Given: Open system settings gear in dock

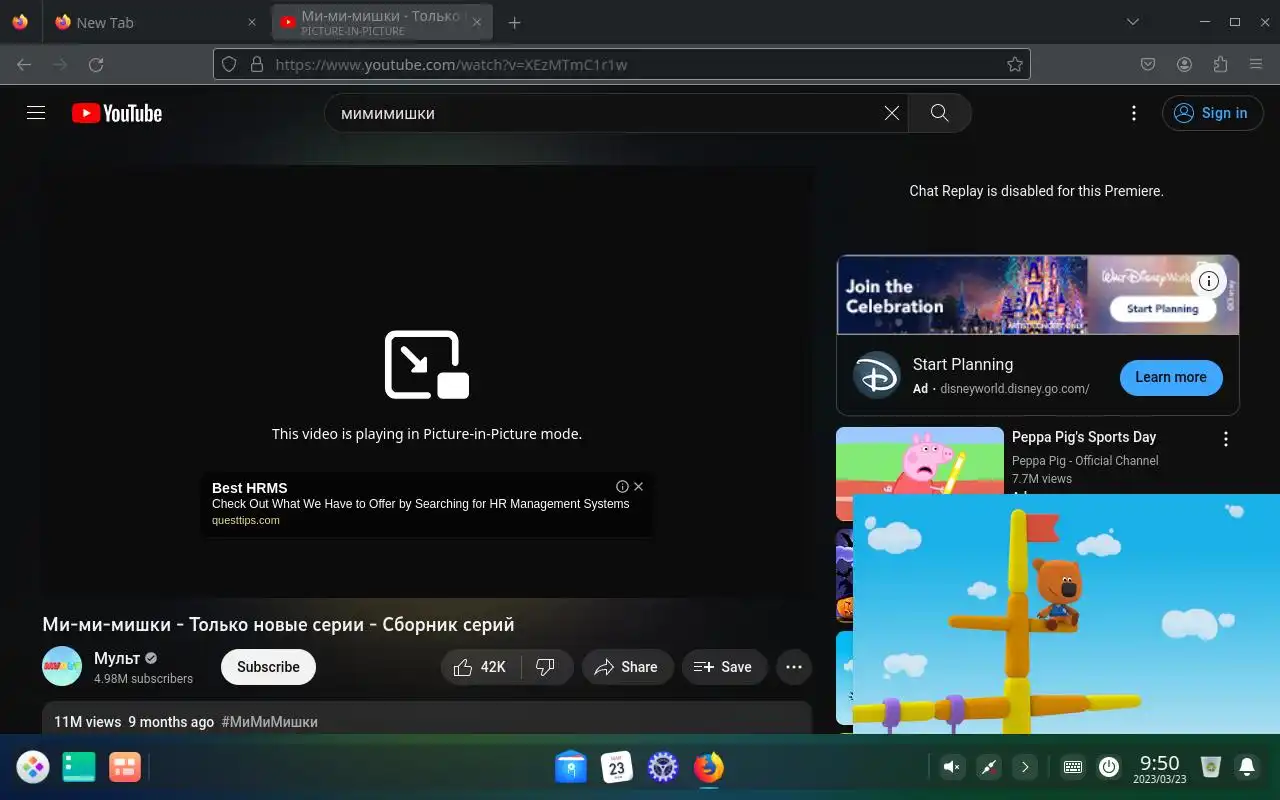Looking at the screenshot, I should click(663, 767).
